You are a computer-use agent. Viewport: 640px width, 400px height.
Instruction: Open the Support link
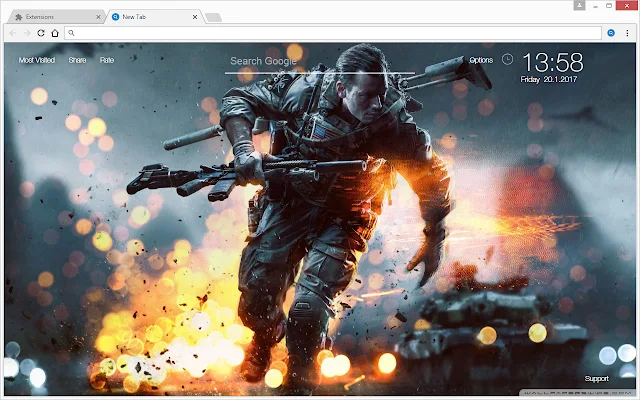pos(596,378)
